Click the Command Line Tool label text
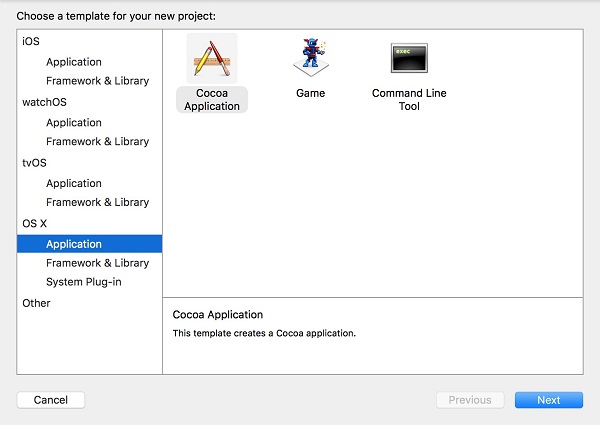600x425 pixels. tap(409, 99)
